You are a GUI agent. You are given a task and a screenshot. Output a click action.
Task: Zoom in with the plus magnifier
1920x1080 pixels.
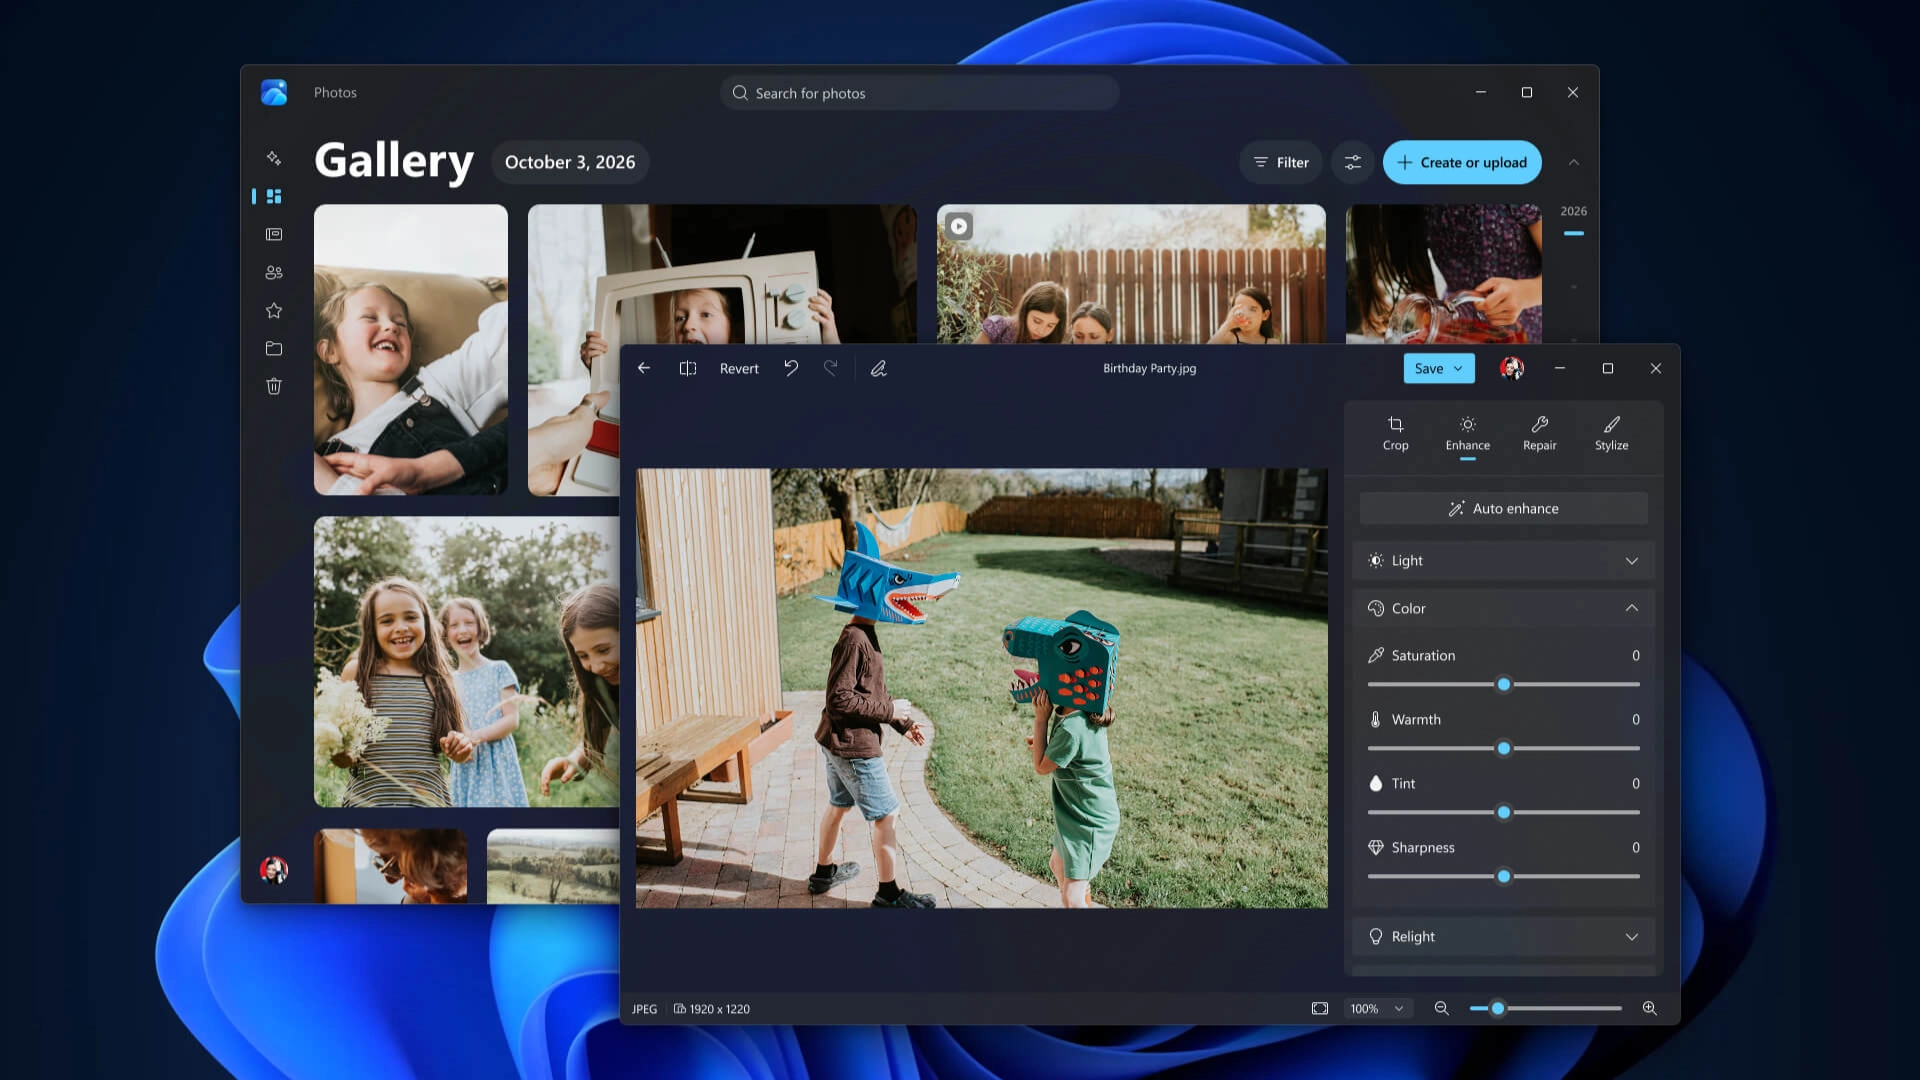[1650, 1008]
